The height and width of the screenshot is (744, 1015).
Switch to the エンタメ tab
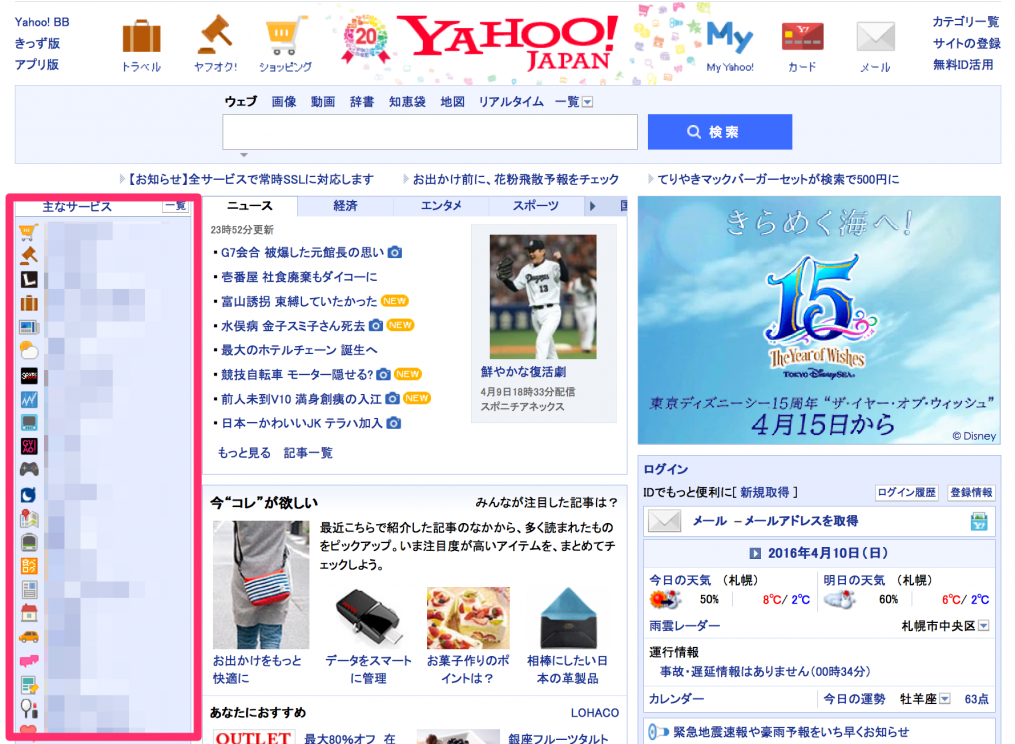(x=441, y=206)
